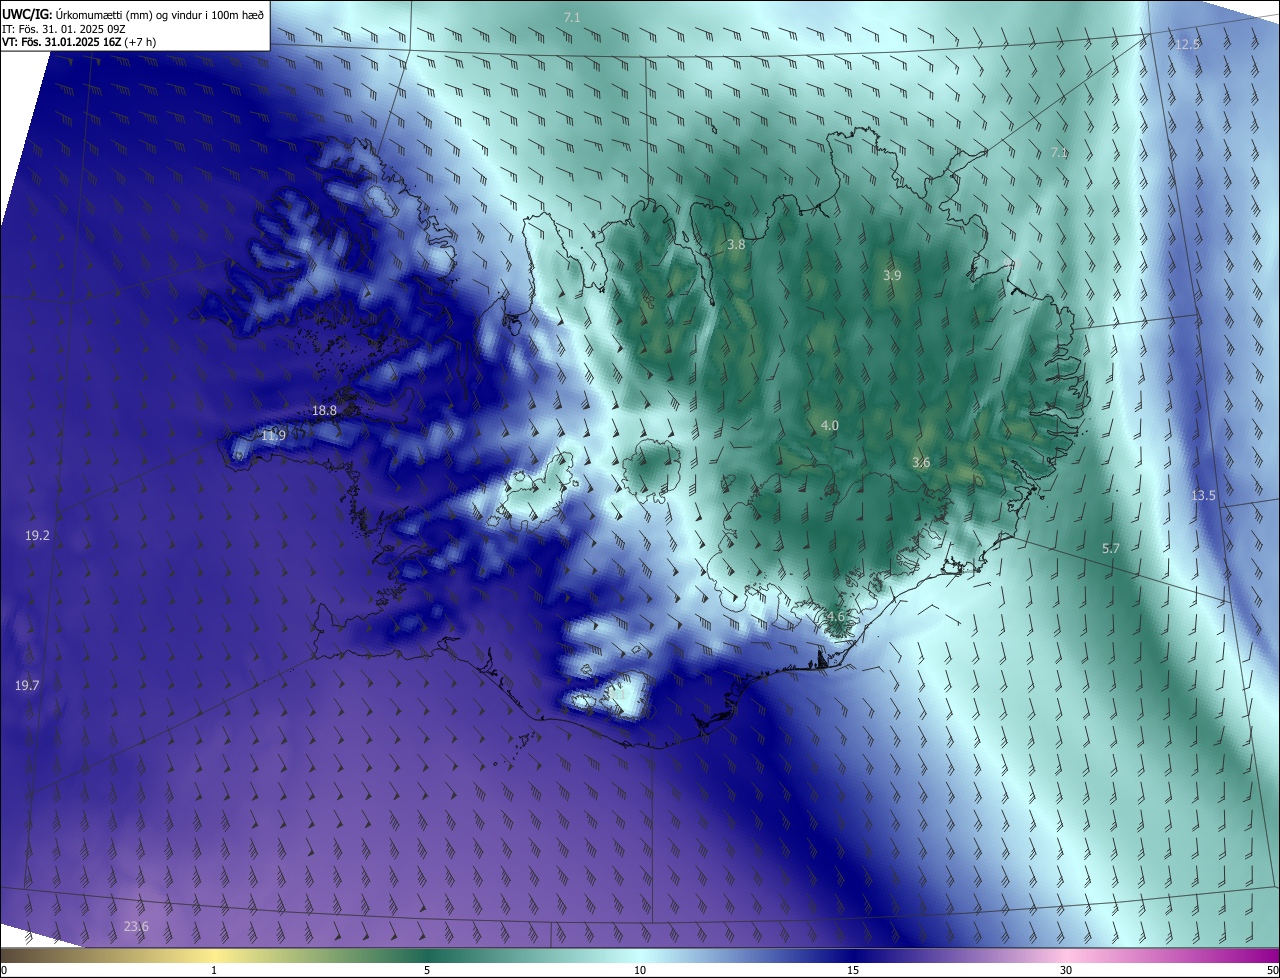Click the 3.8 value label
The image size is (1280, 978).
(x=736, y=244)
